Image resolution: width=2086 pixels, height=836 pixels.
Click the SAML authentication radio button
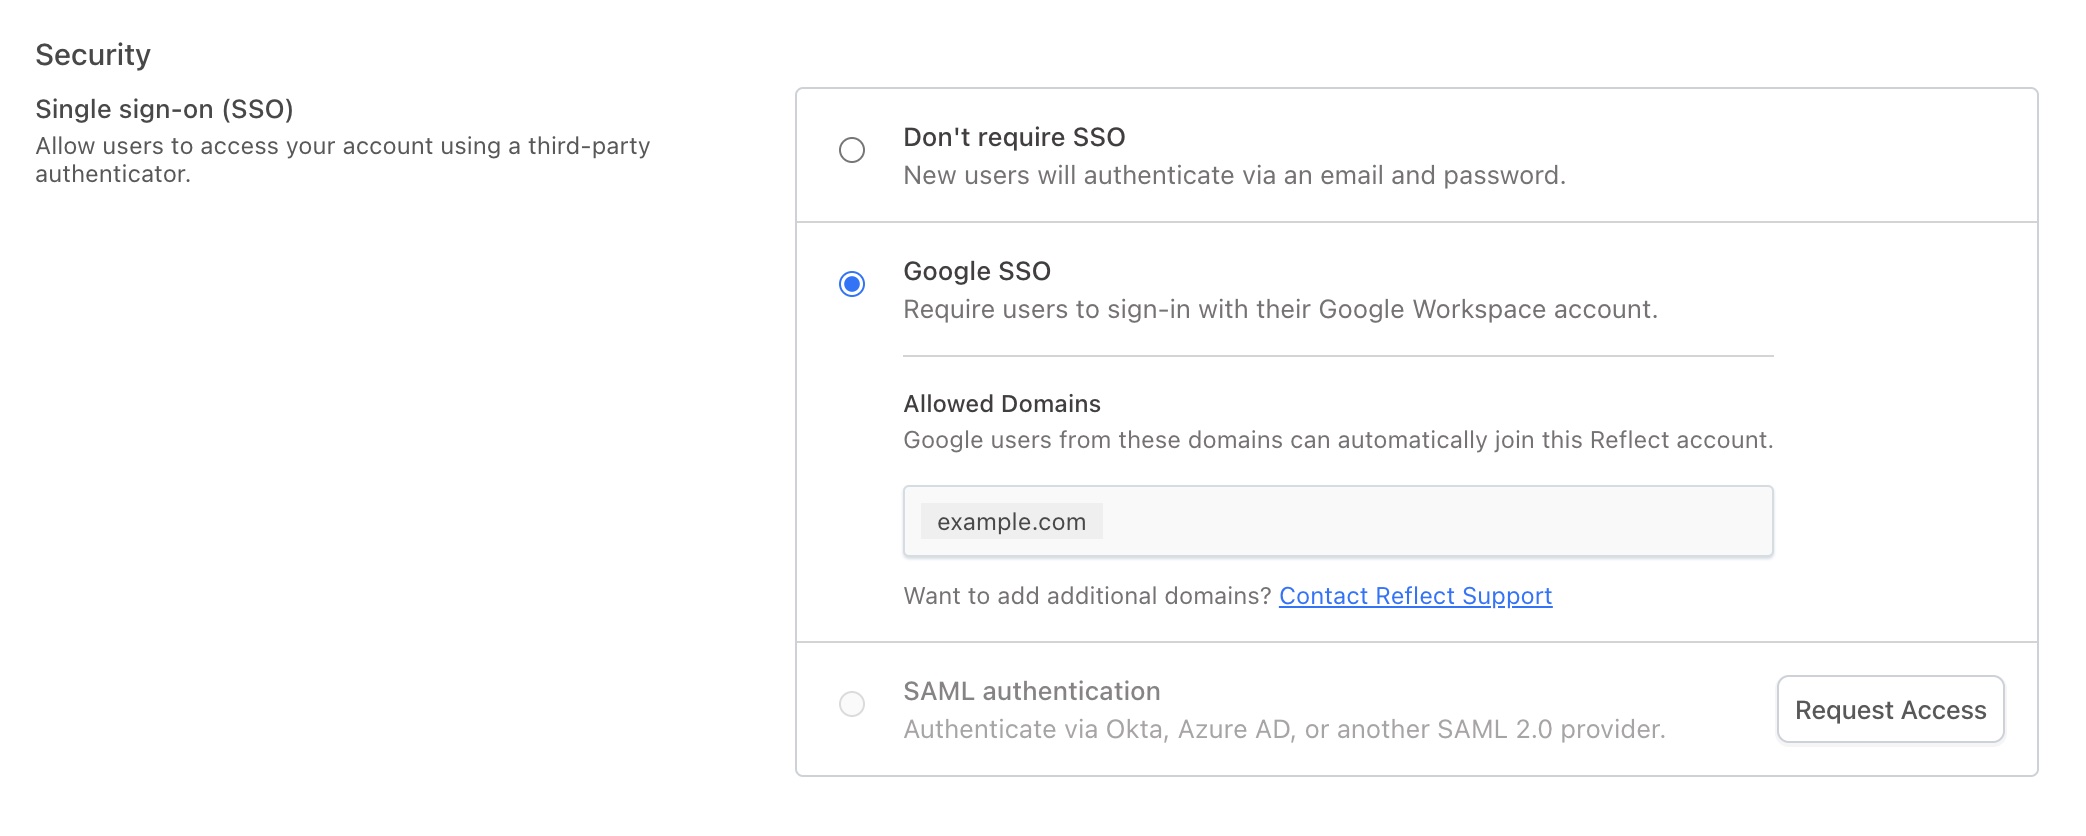[x=852, y=704]
